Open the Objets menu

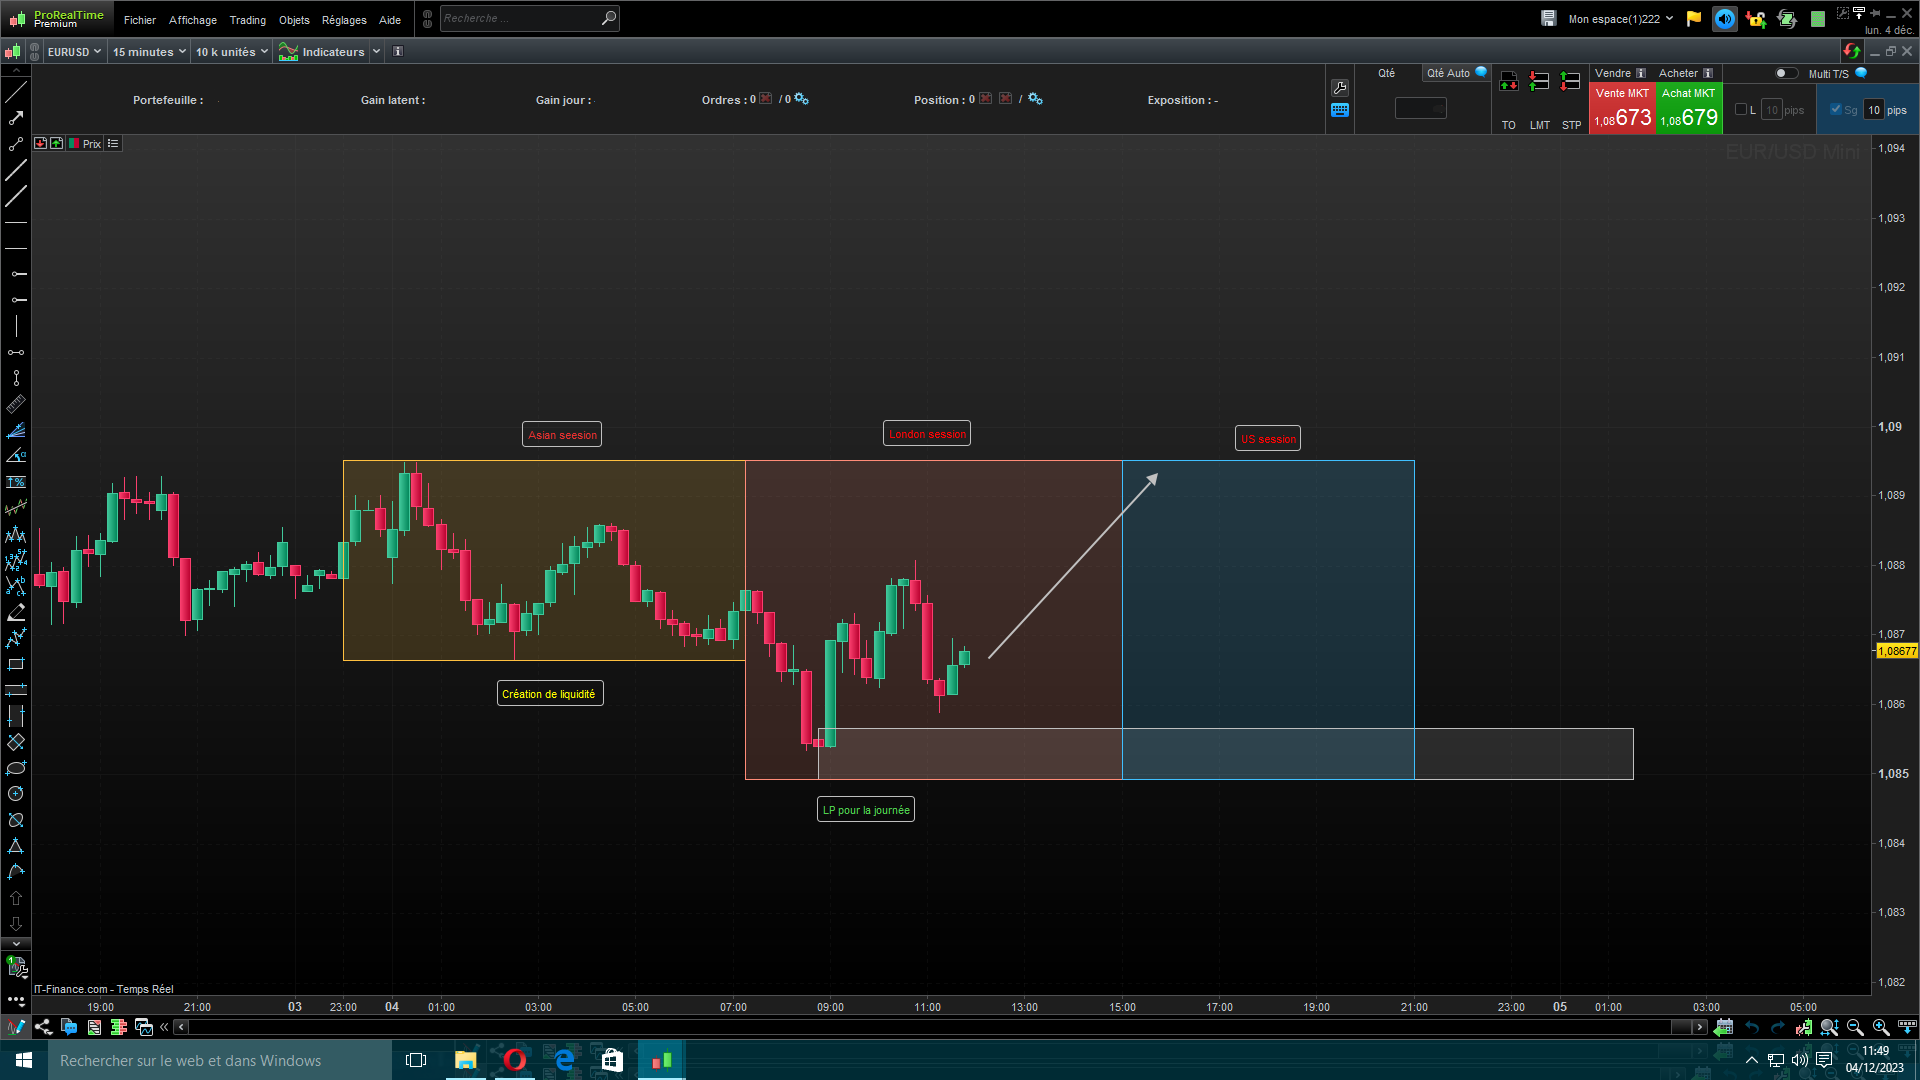tap(294, 20)
